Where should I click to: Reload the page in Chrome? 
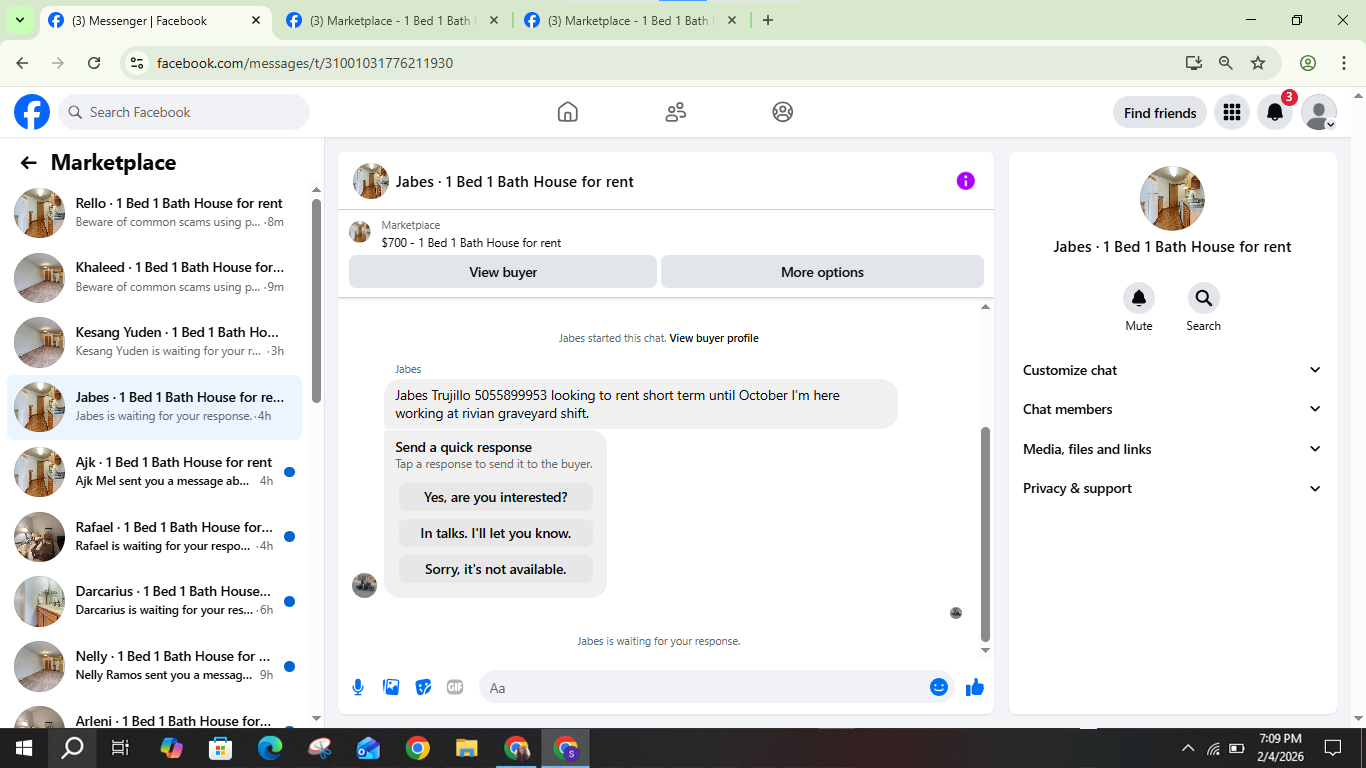(x=94, y=63)
